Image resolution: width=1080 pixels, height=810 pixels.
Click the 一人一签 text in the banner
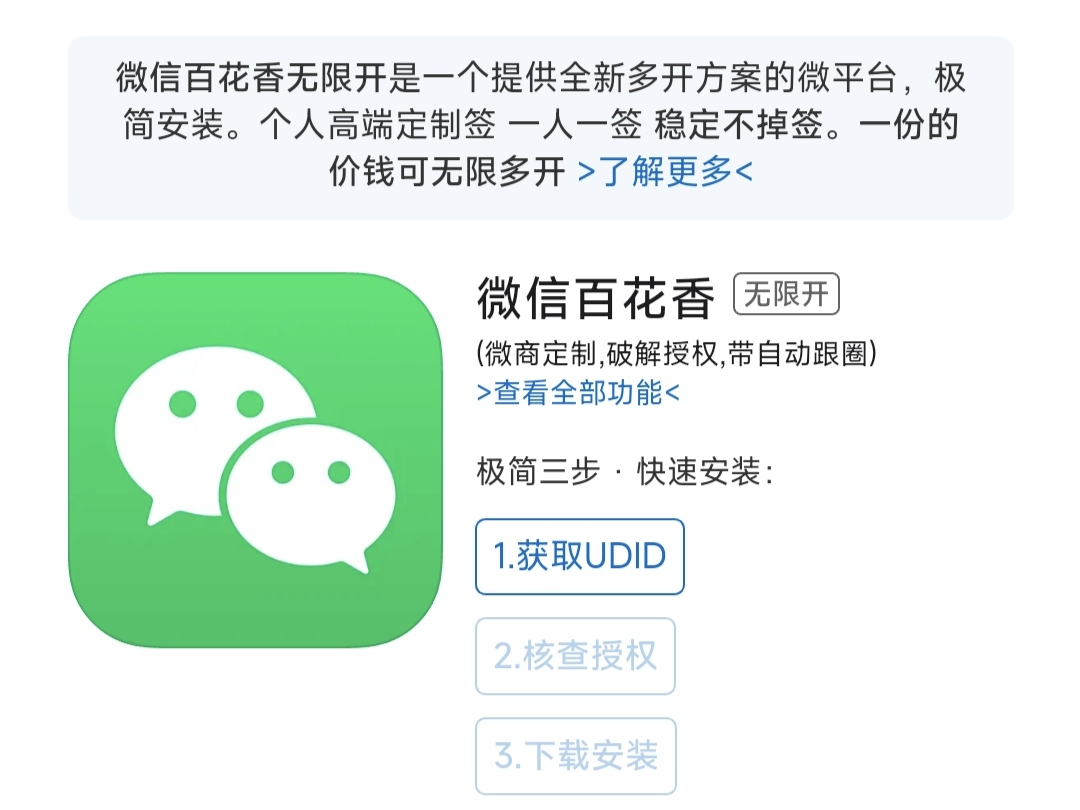575,125
